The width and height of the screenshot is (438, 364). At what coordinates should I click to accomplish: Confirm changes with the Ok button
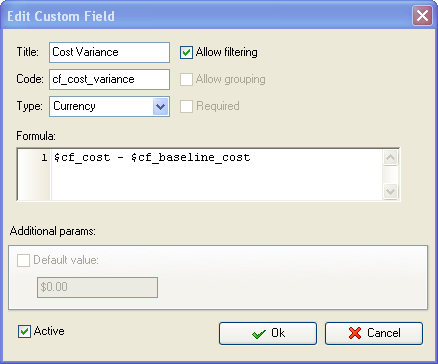[x=268, y=333]
